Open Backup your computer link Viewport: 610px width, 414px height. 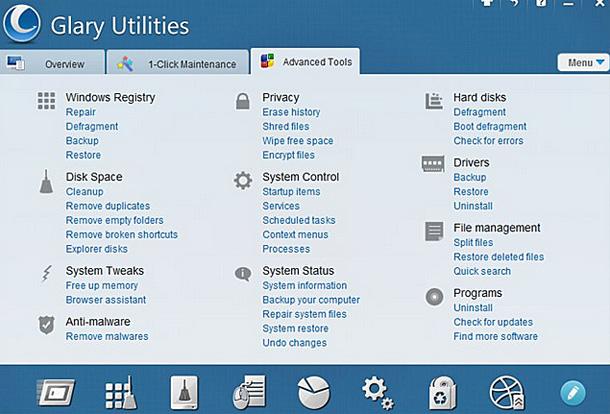pos(311,300)
